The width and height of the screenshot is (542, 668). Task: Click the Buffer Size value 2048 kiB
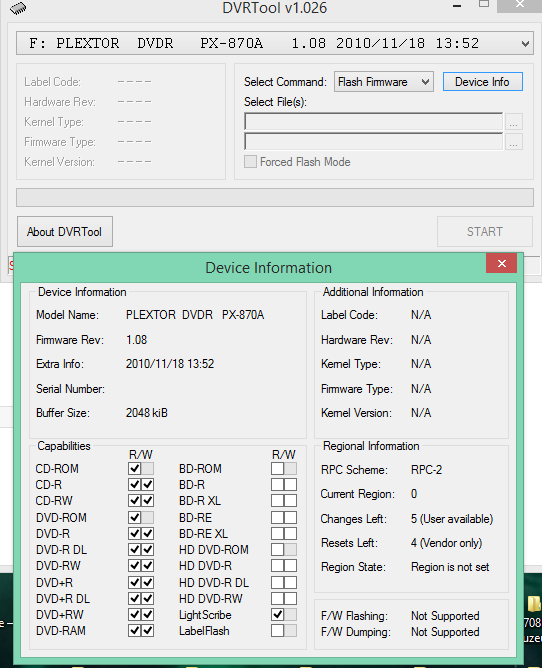point(147,413)
